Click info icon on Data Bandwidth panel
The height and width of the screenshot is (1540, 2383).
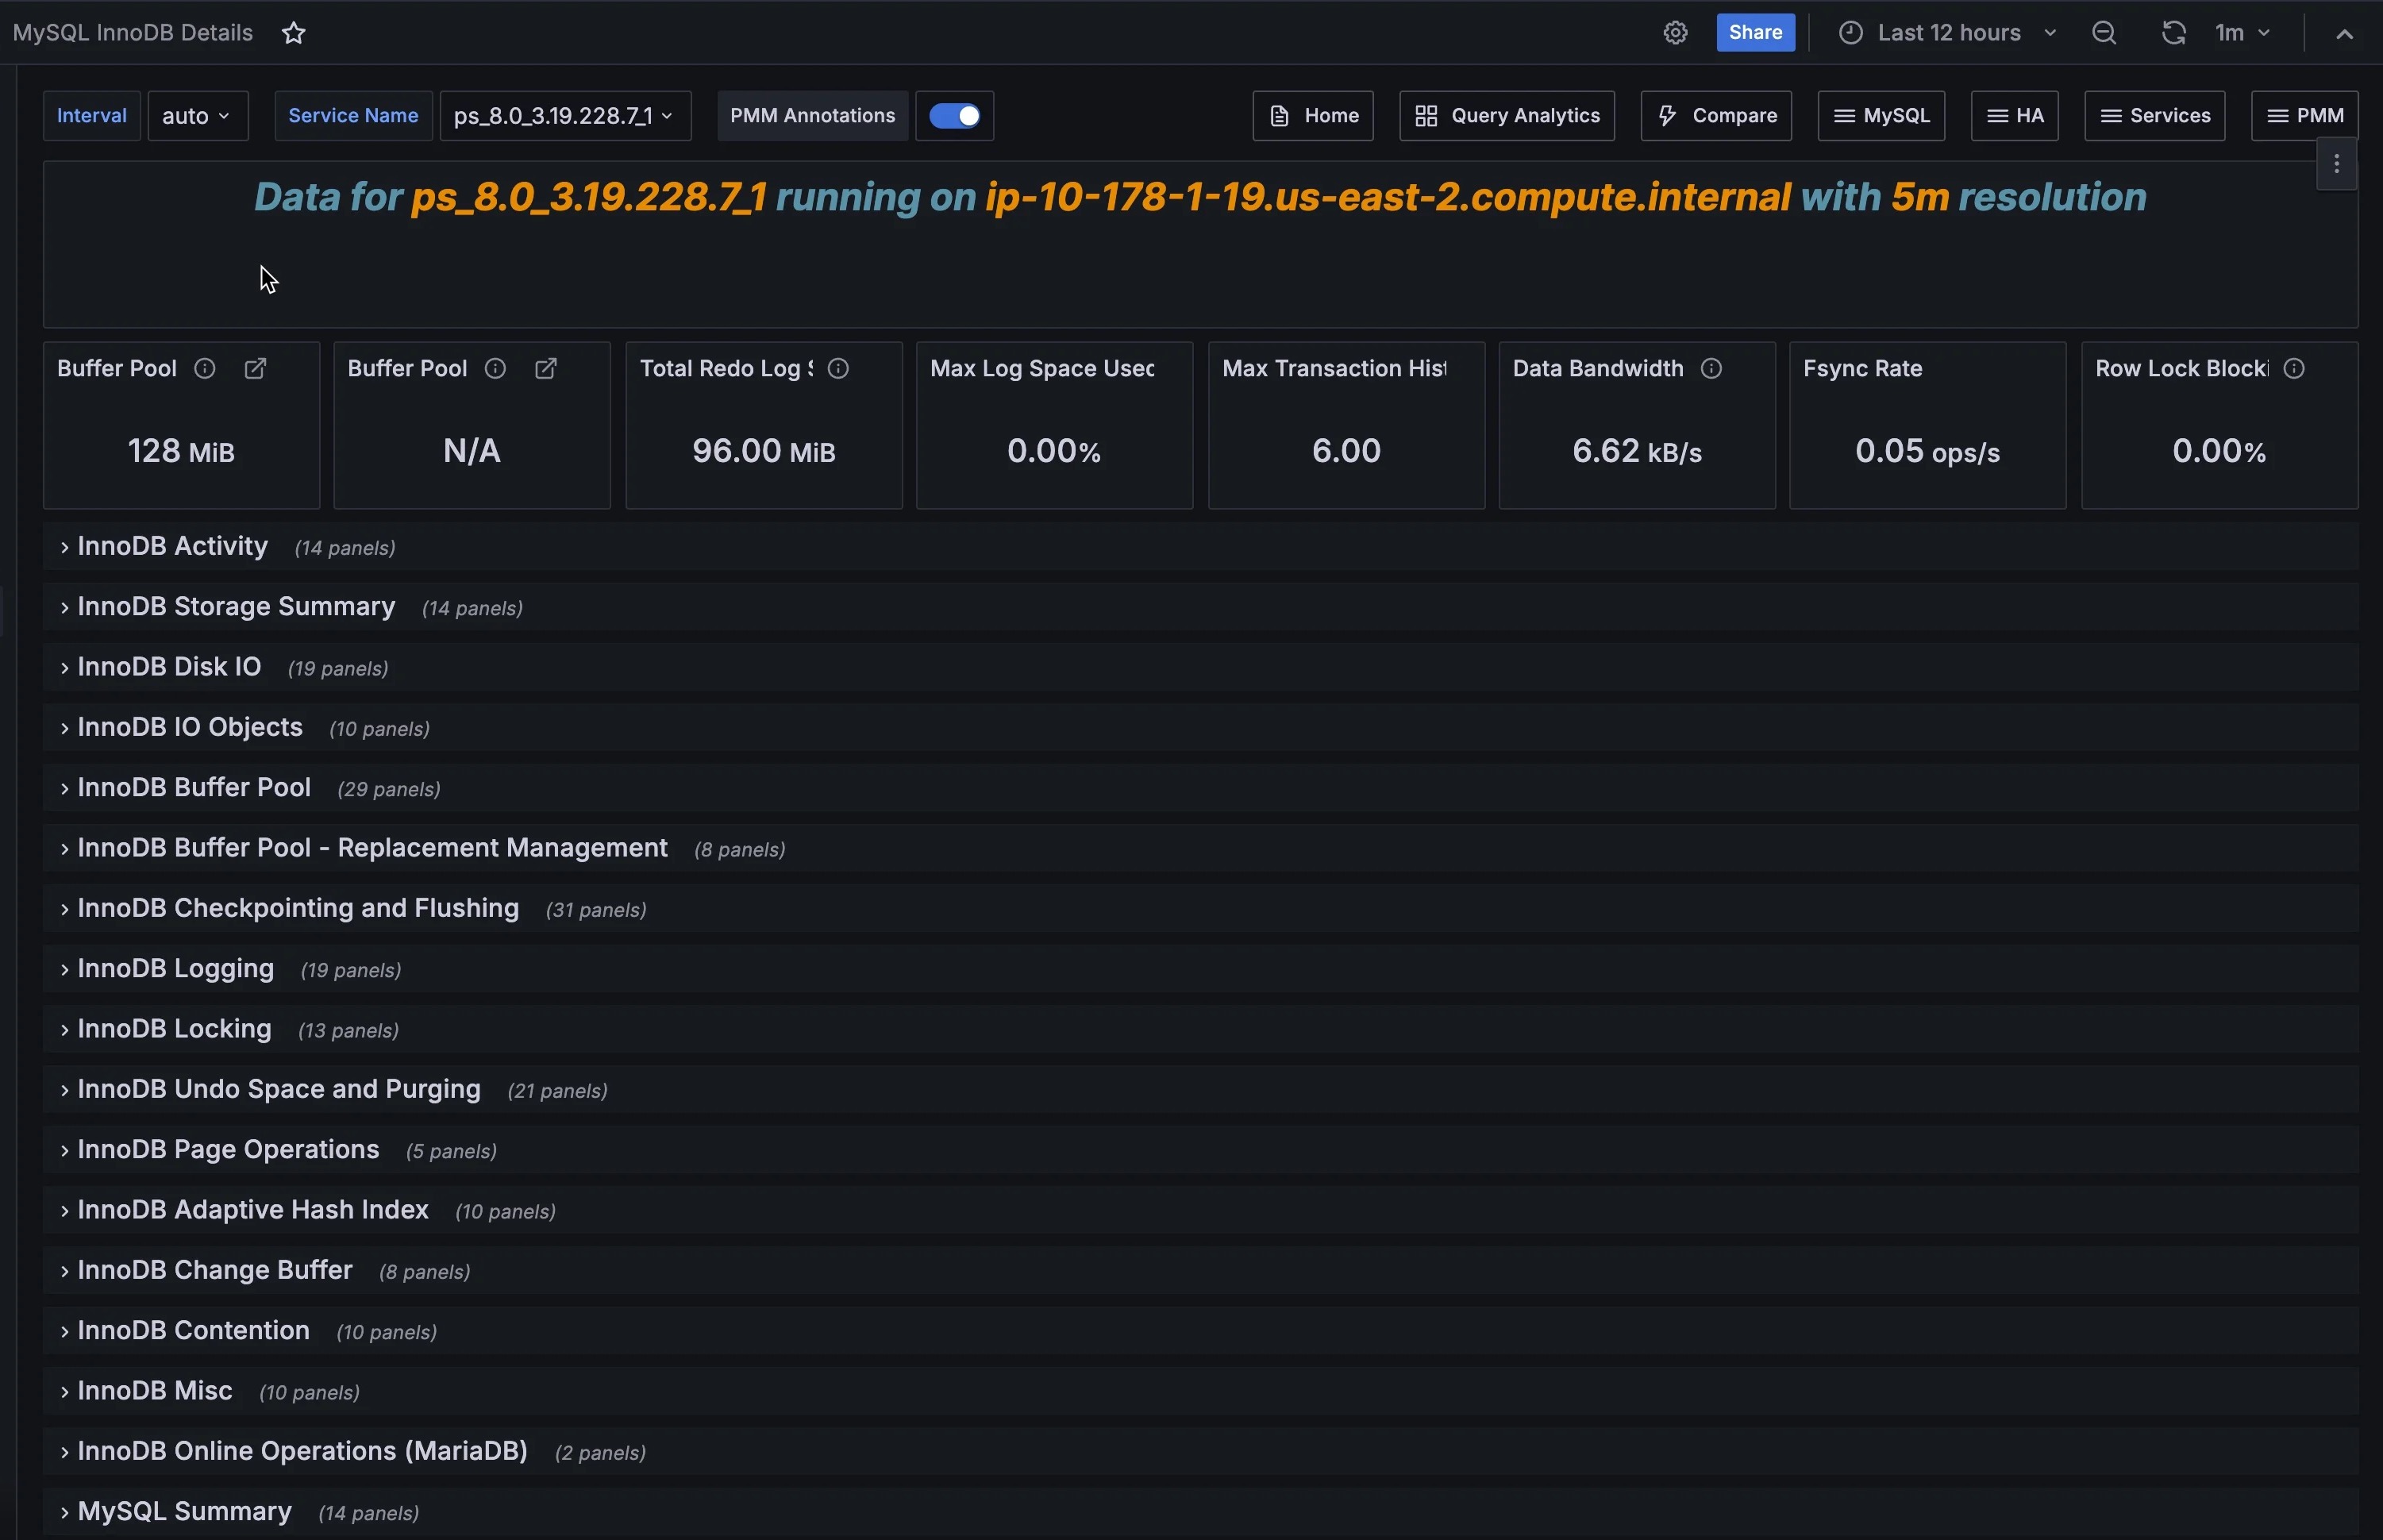(x=1711, y=369)
